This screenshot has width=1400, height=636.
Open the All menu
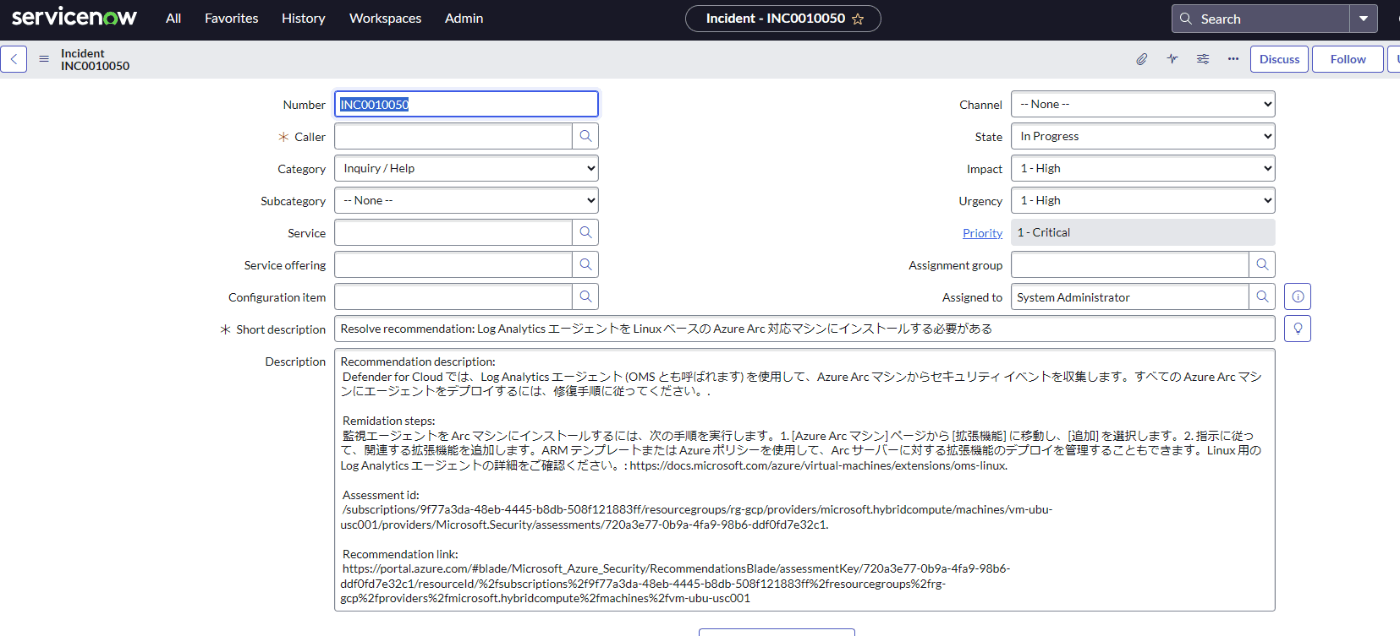173,18
